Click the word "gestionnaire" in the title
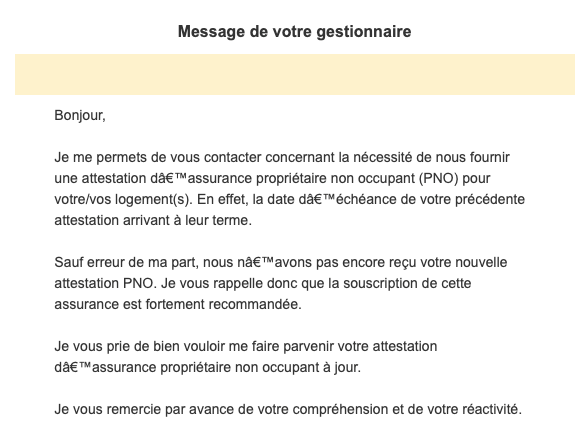The width and height of the screenshot is (578, 434). [x=364, y=32]
